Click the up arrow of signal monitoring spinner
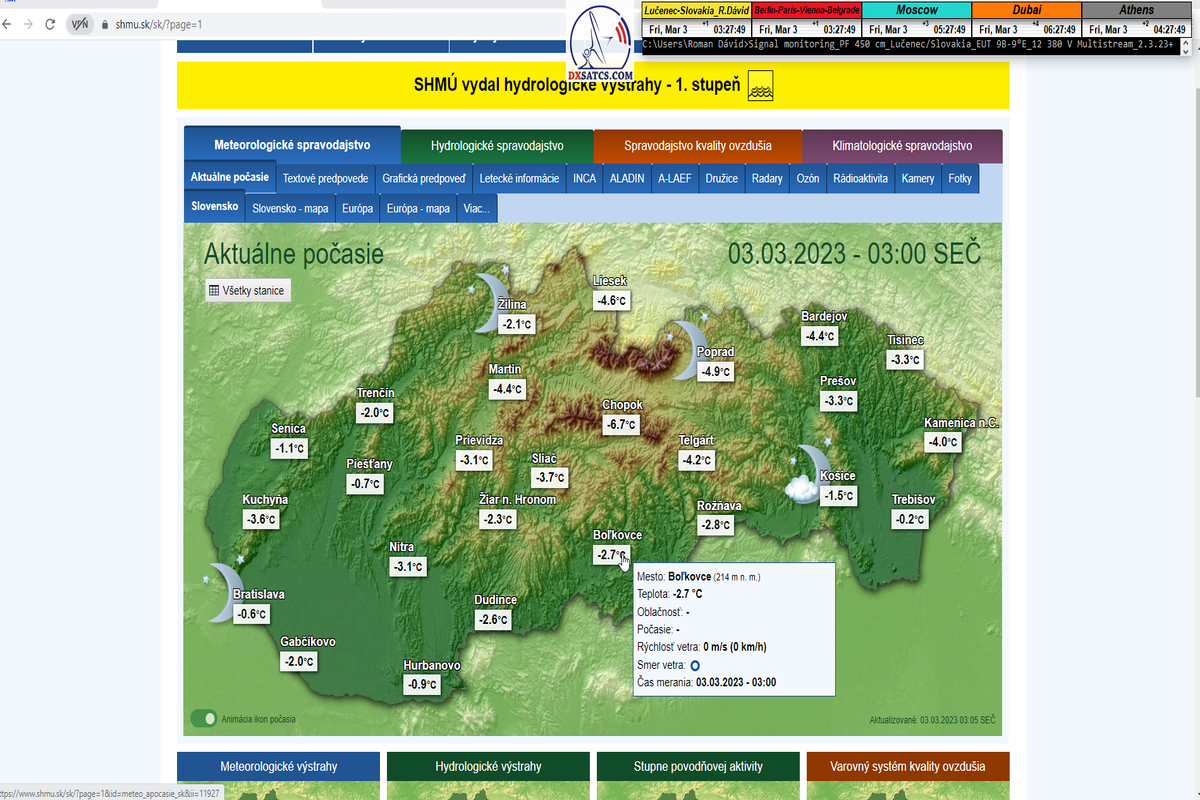This screenshot has height=800, width=1200. (1186, 41)
